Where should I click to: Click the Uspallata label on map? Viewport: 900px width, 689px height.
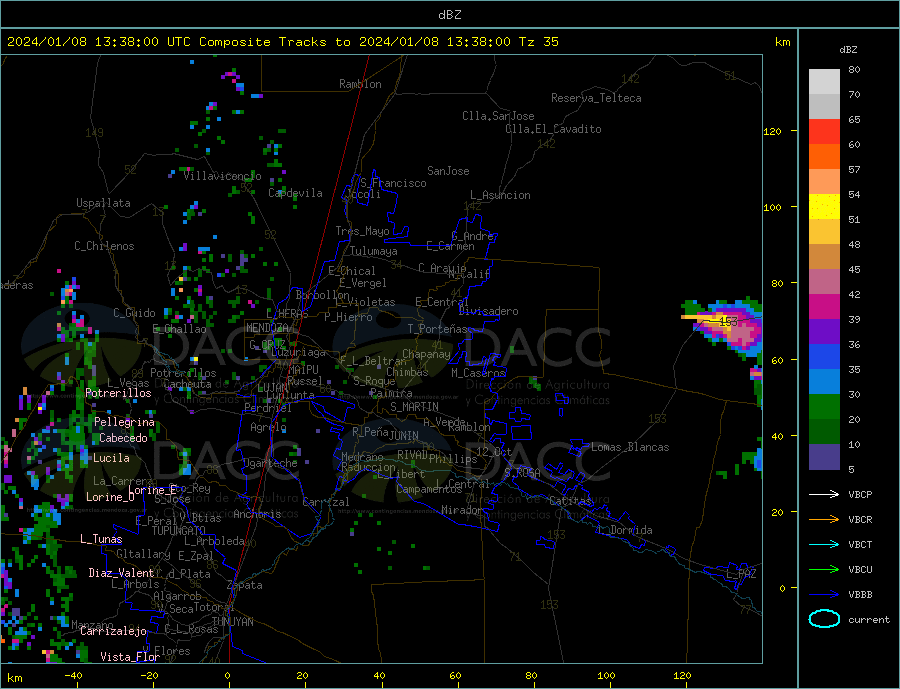click(103, 203)
